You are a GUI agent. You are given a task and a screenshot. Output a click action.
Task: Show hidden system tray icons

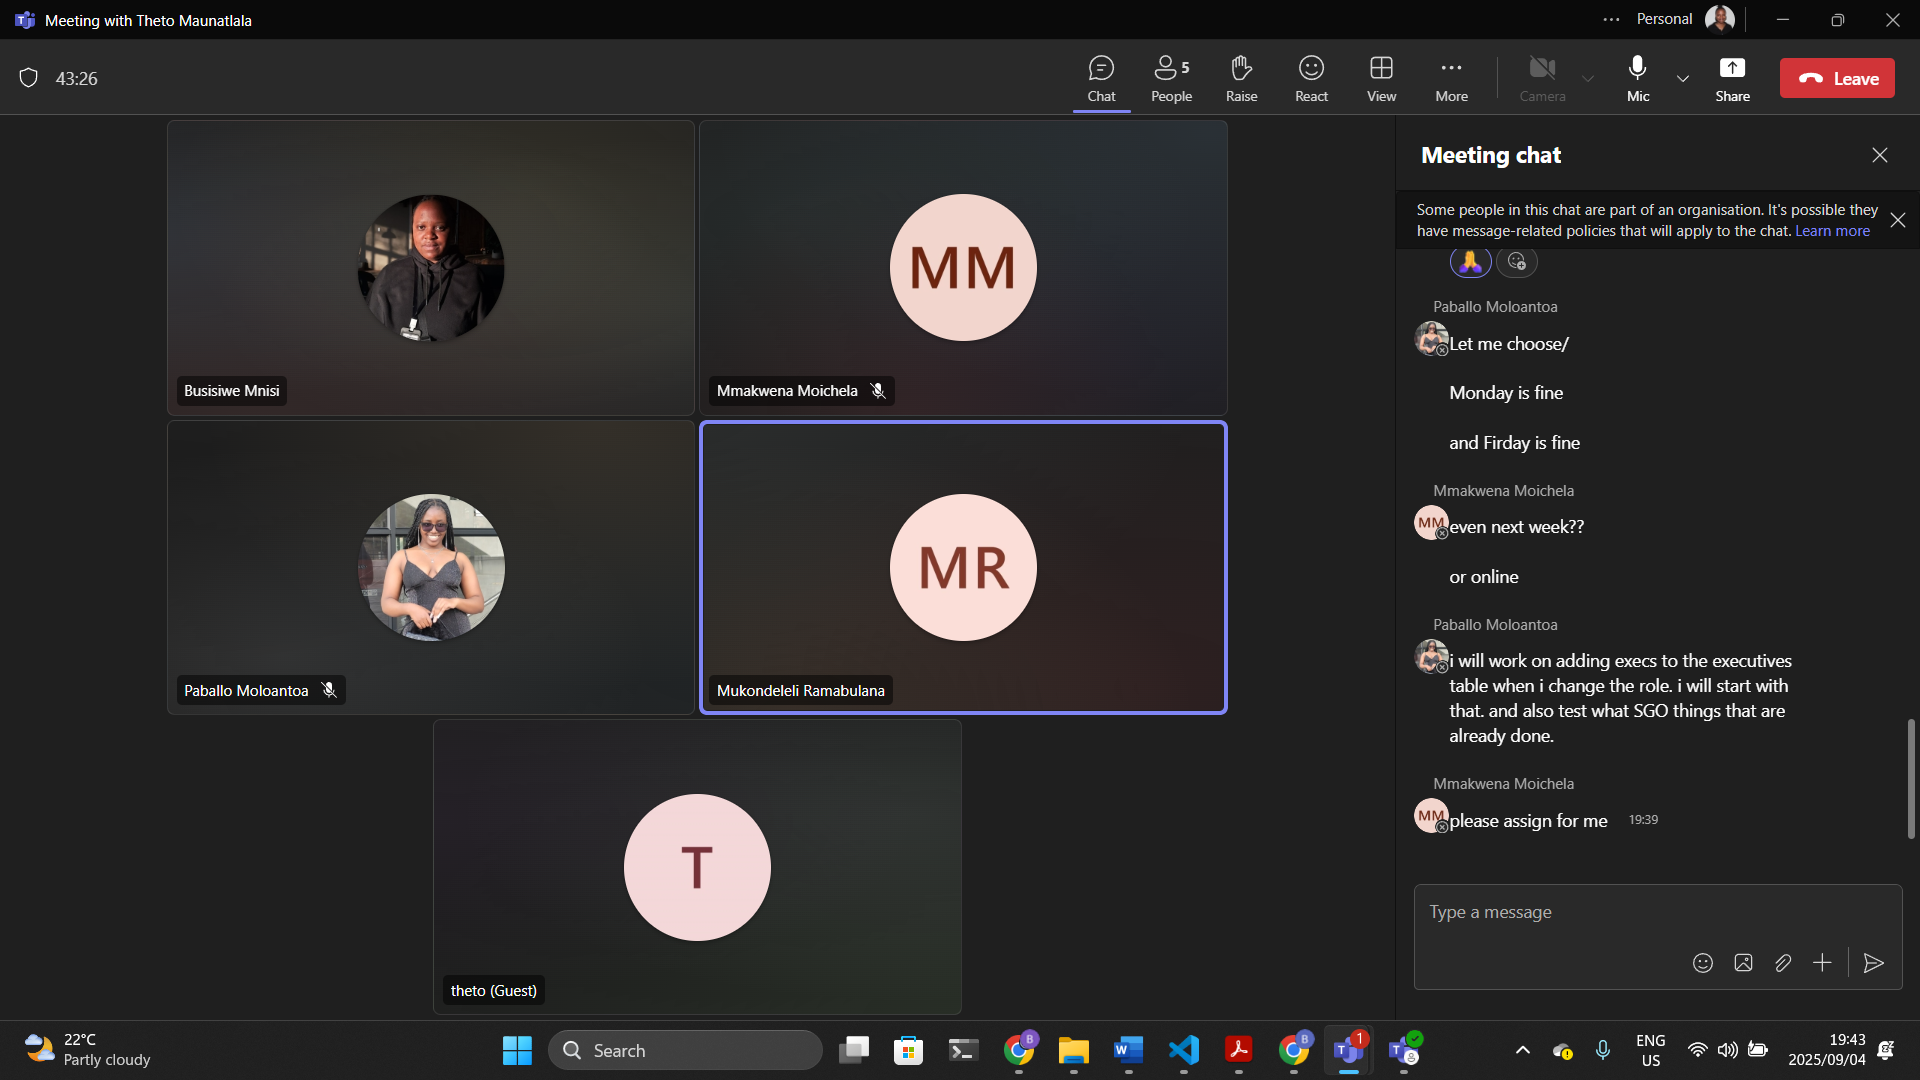point(1522,1051)
